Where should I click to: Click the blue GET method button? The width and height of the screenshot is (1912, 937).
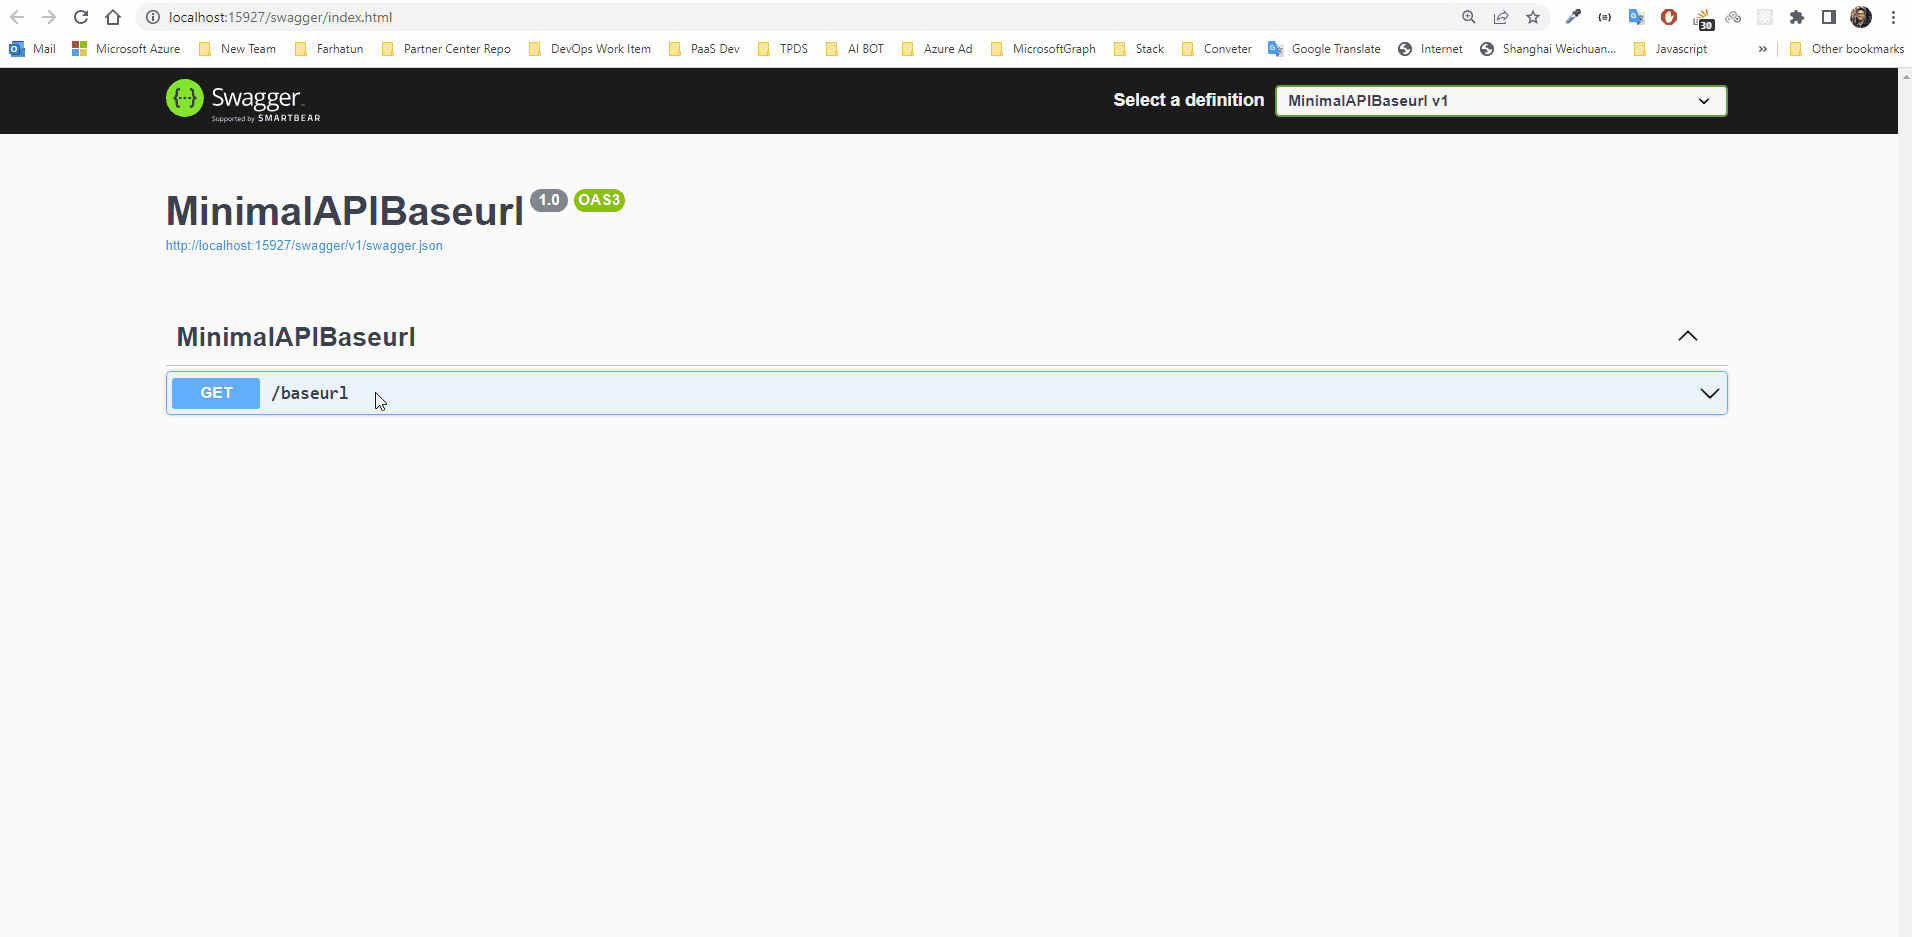pos(215,393)
